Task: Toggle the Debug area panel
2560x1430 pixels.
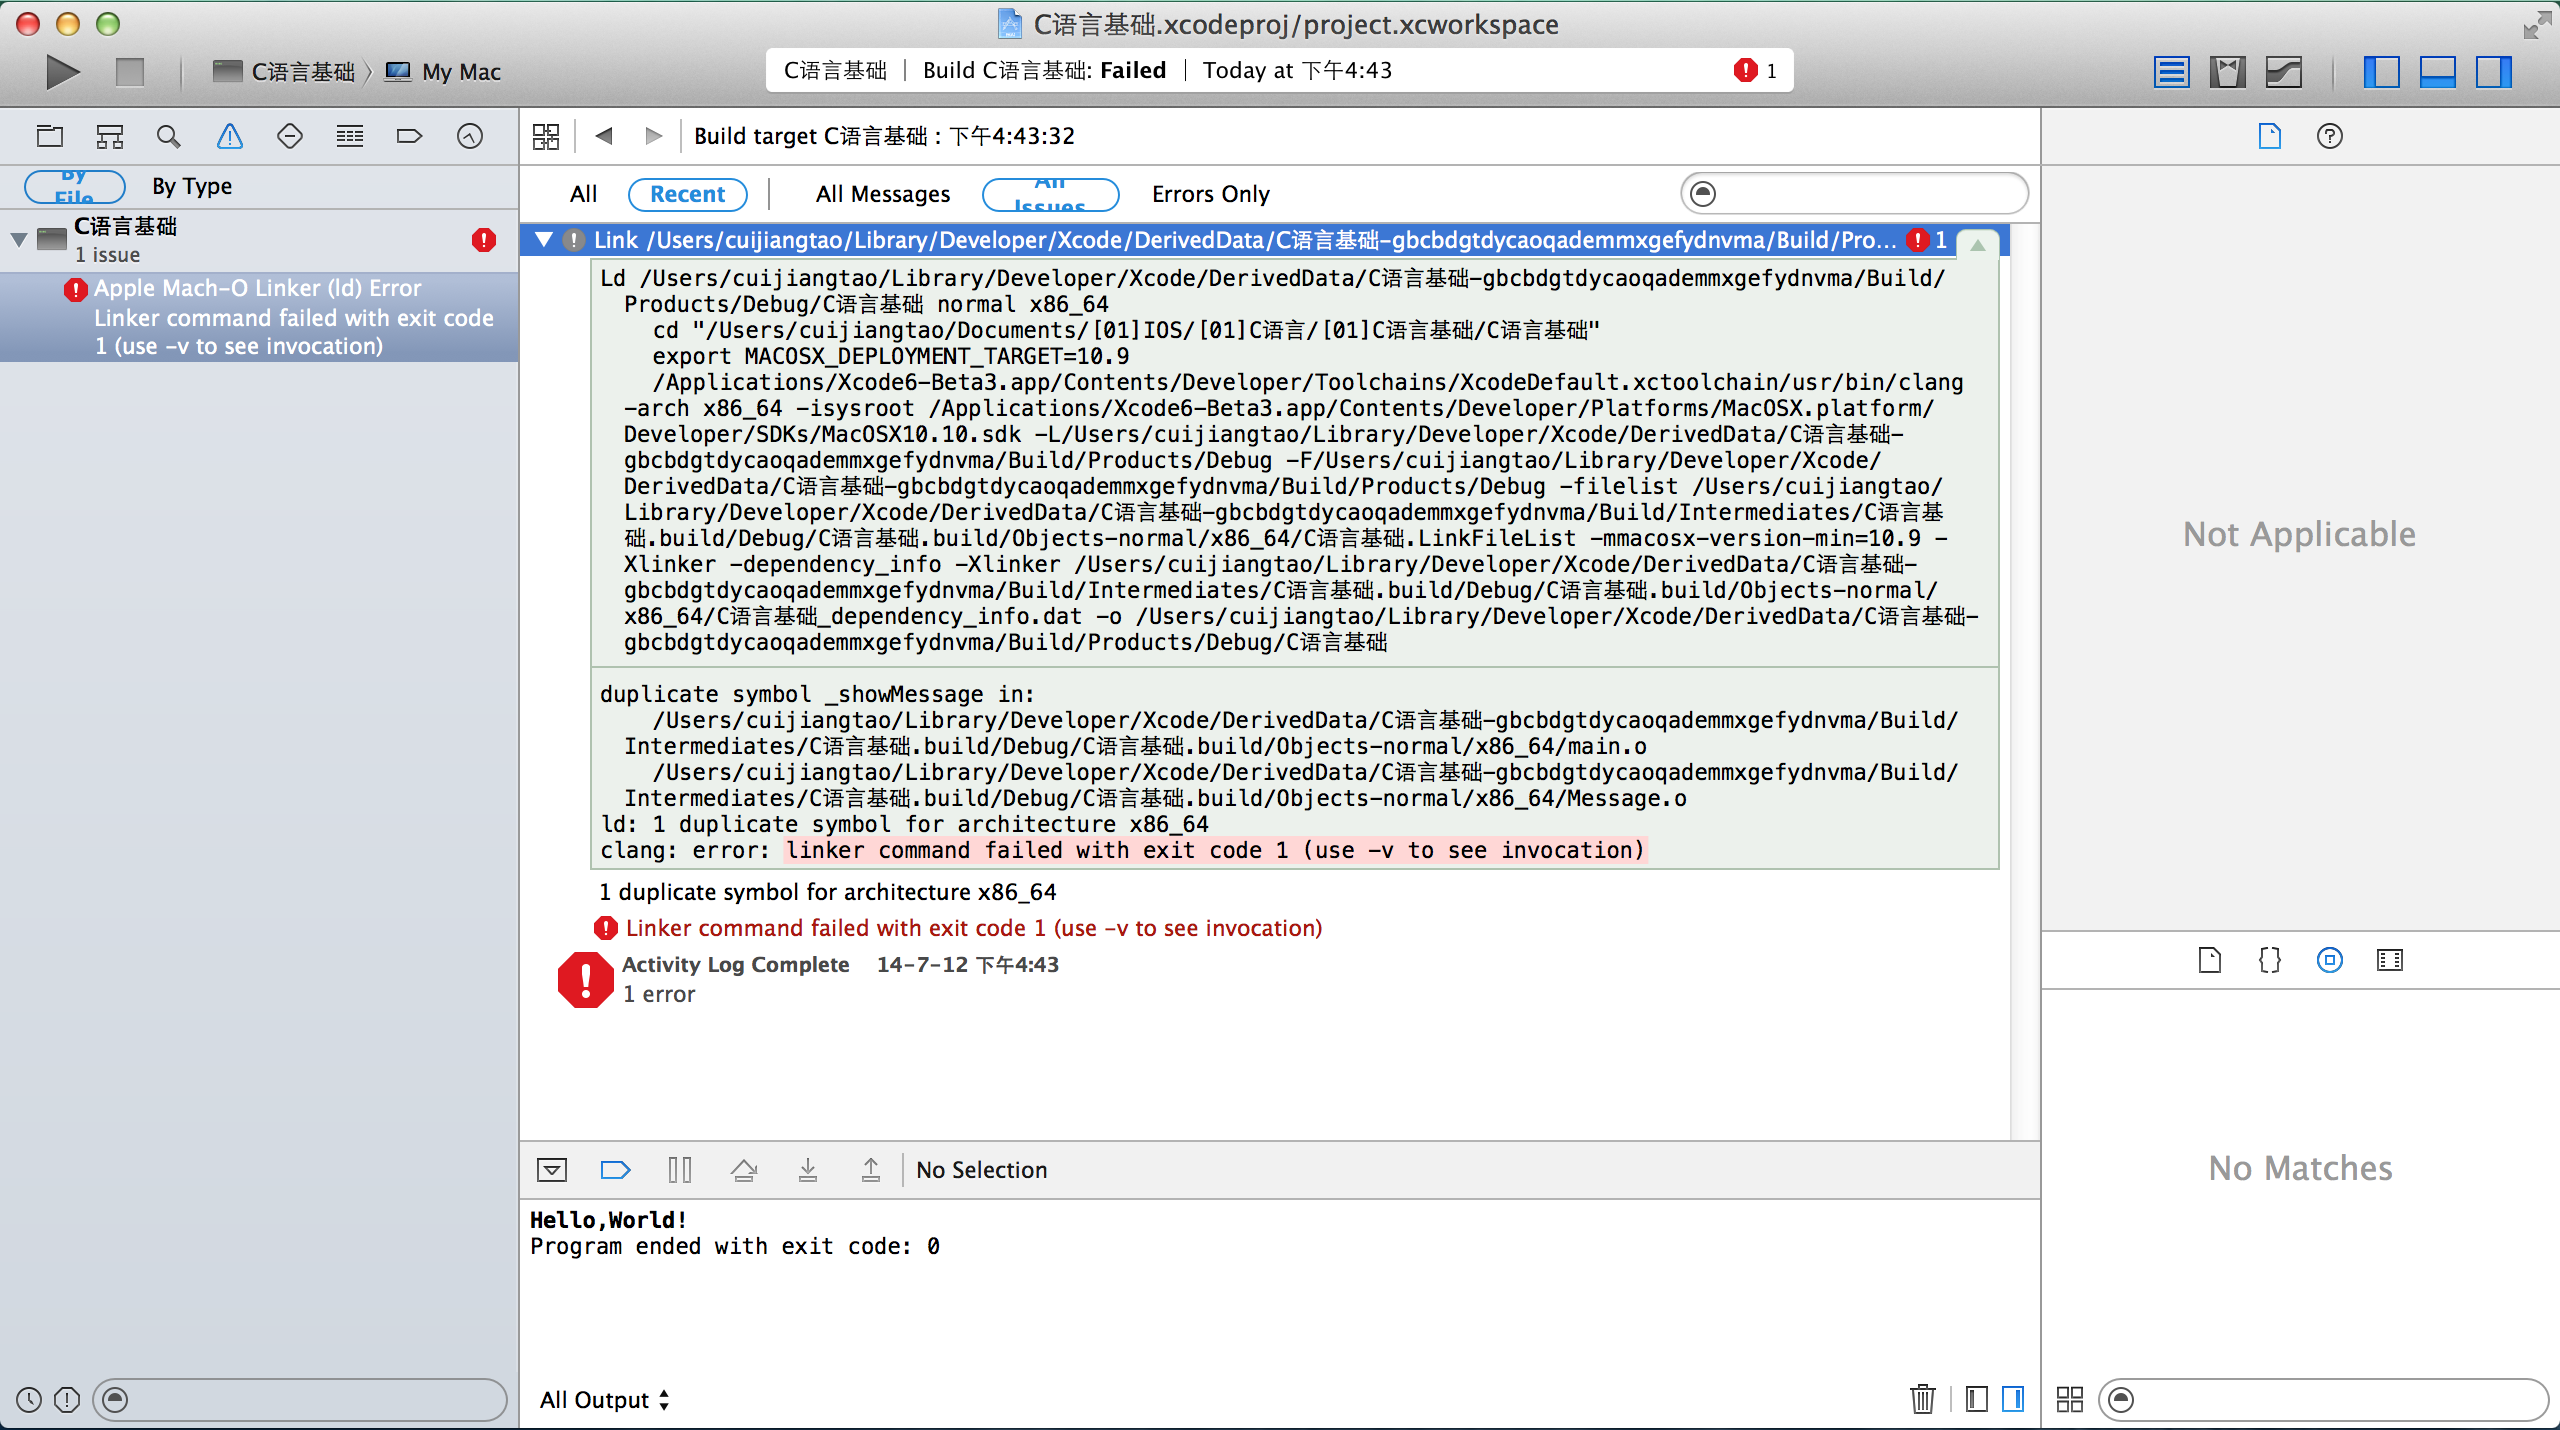Action: 2437,72
